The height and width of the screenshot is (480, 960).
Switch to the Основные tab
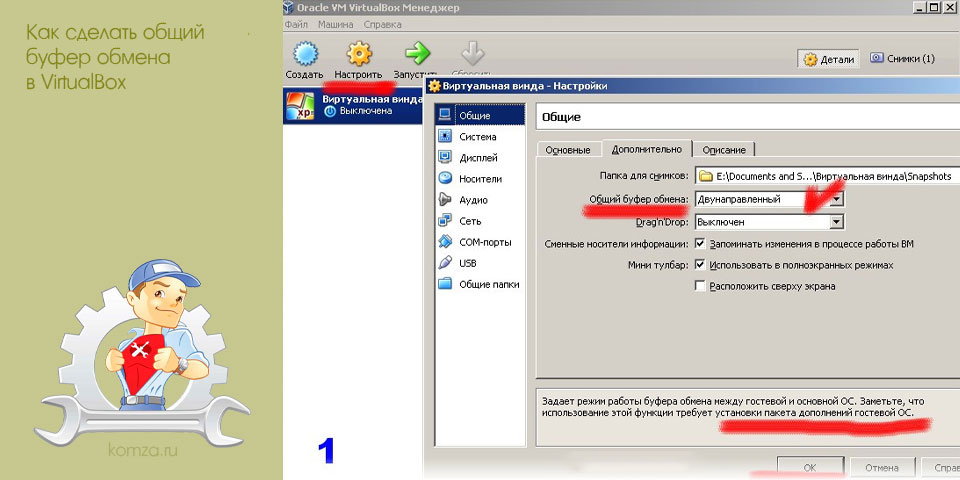568,150
